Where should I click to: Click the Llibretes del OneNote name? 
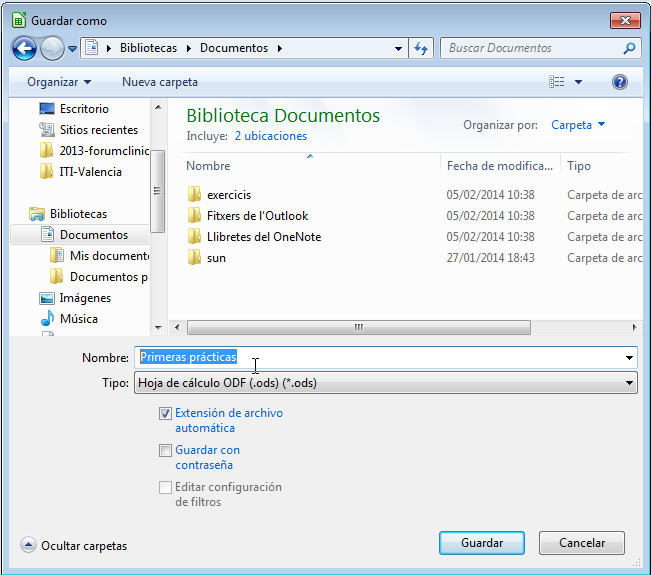(264, 237)
